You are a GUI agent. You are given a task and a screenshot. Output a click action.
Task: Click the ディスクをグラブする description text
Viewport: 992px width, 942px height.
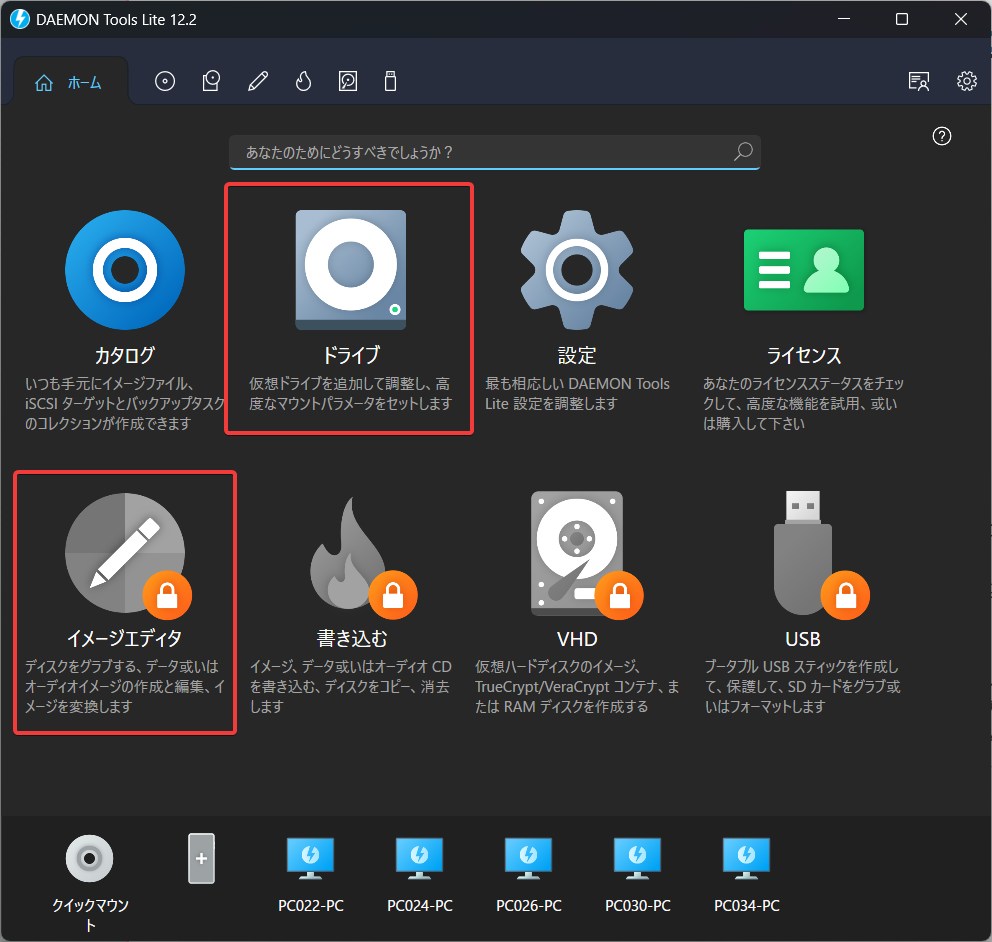tap(125, 686)
